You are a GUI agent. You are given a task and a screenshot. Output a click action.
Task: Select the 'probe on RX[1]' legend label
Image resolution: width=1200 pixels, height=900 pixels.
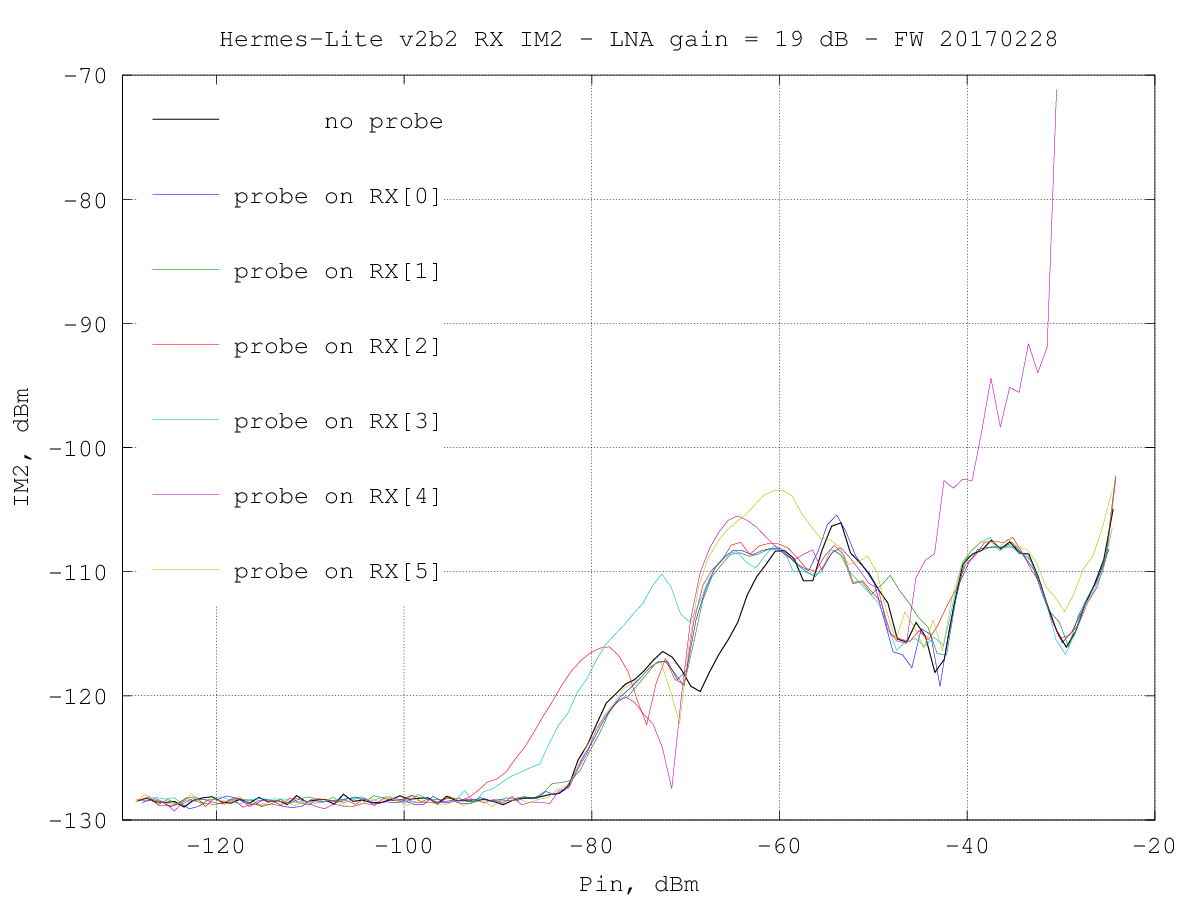click(x=338, y=272)
